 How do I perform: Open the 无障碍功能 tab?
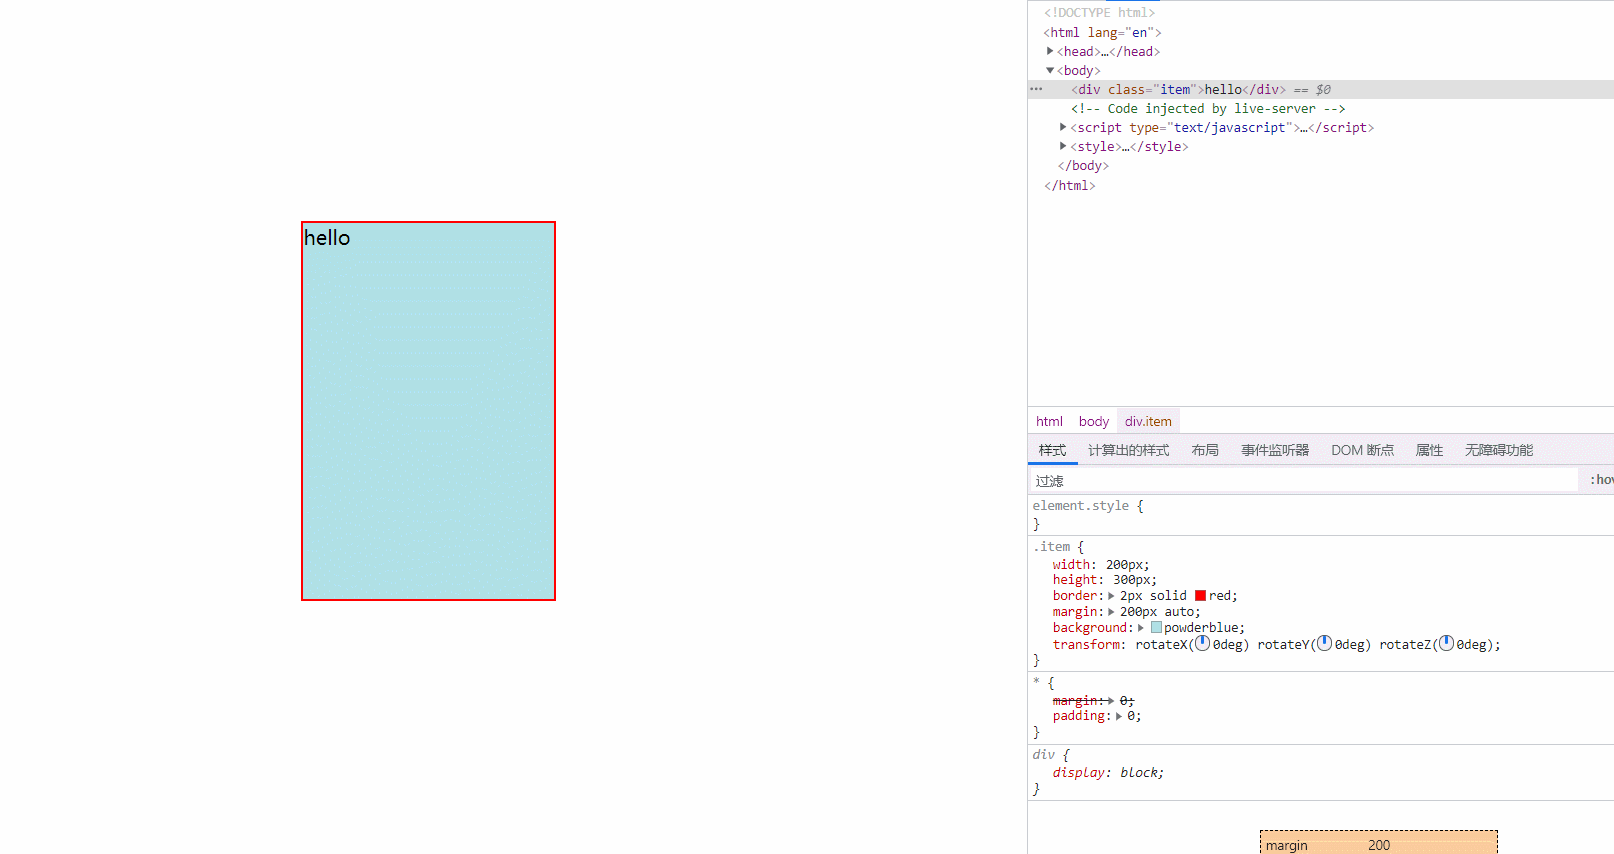tap(1498, 450)
